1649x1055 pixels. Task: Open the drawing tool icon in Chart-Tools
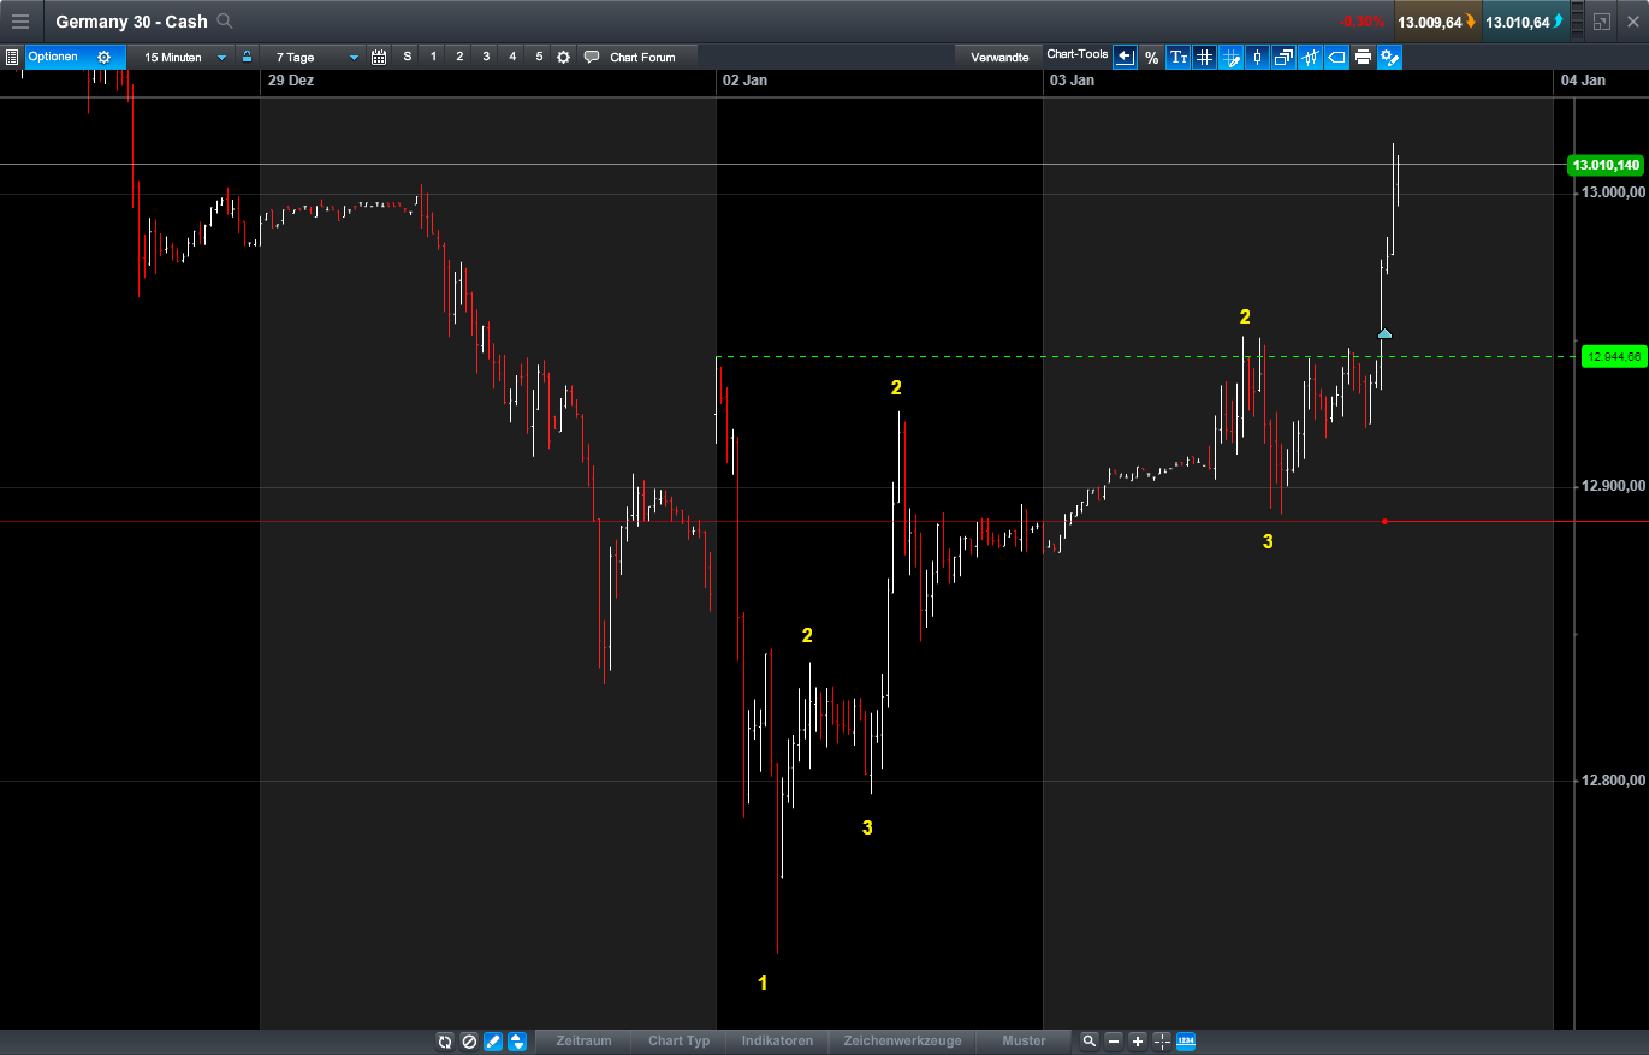coord(1232,57)
